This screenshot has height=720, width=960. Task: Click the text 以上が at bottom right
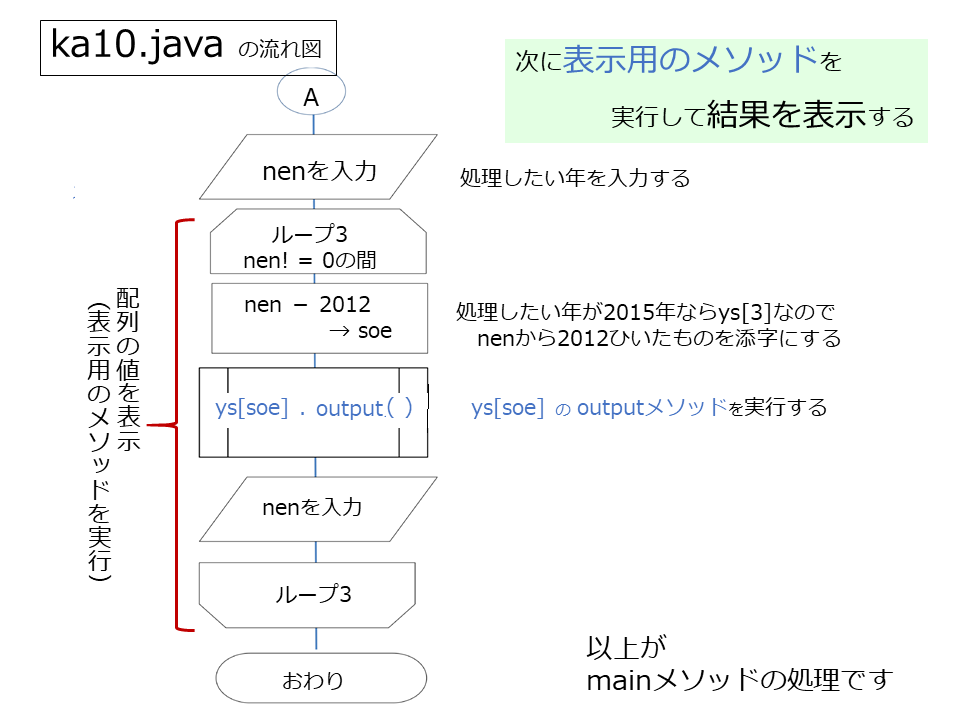[x=626, y=648]
